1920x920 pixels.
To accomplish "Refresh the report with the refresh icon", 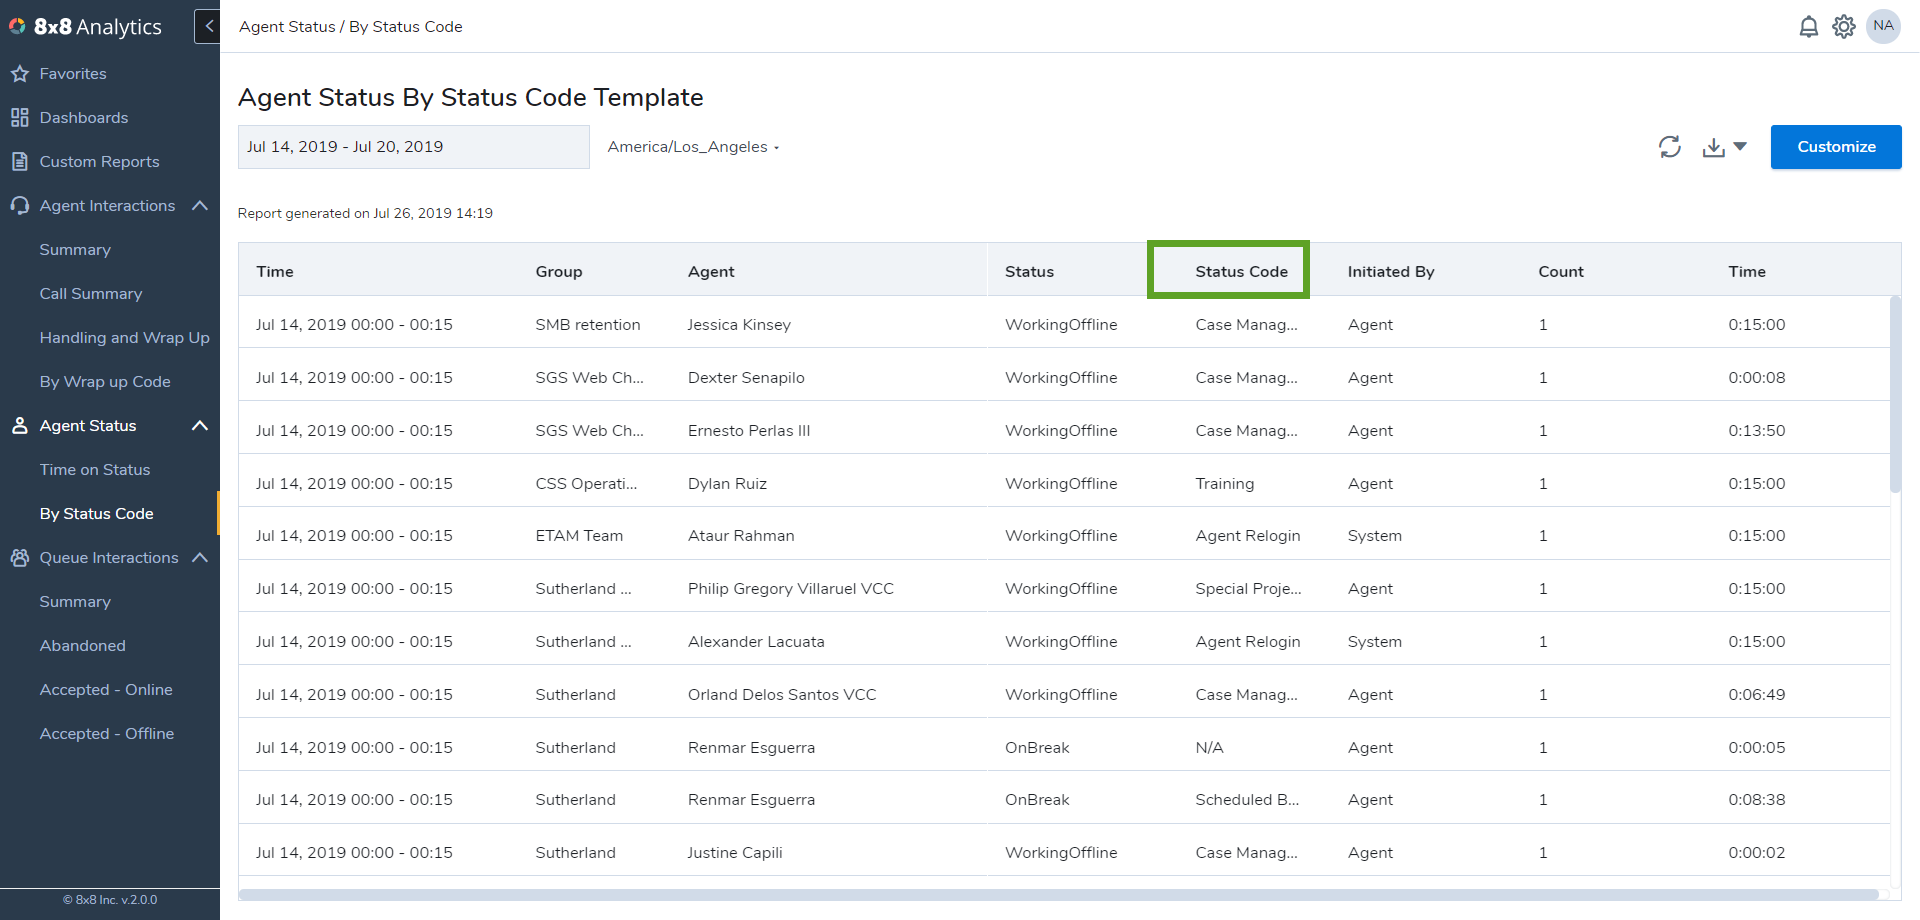I will point(1670,147).
